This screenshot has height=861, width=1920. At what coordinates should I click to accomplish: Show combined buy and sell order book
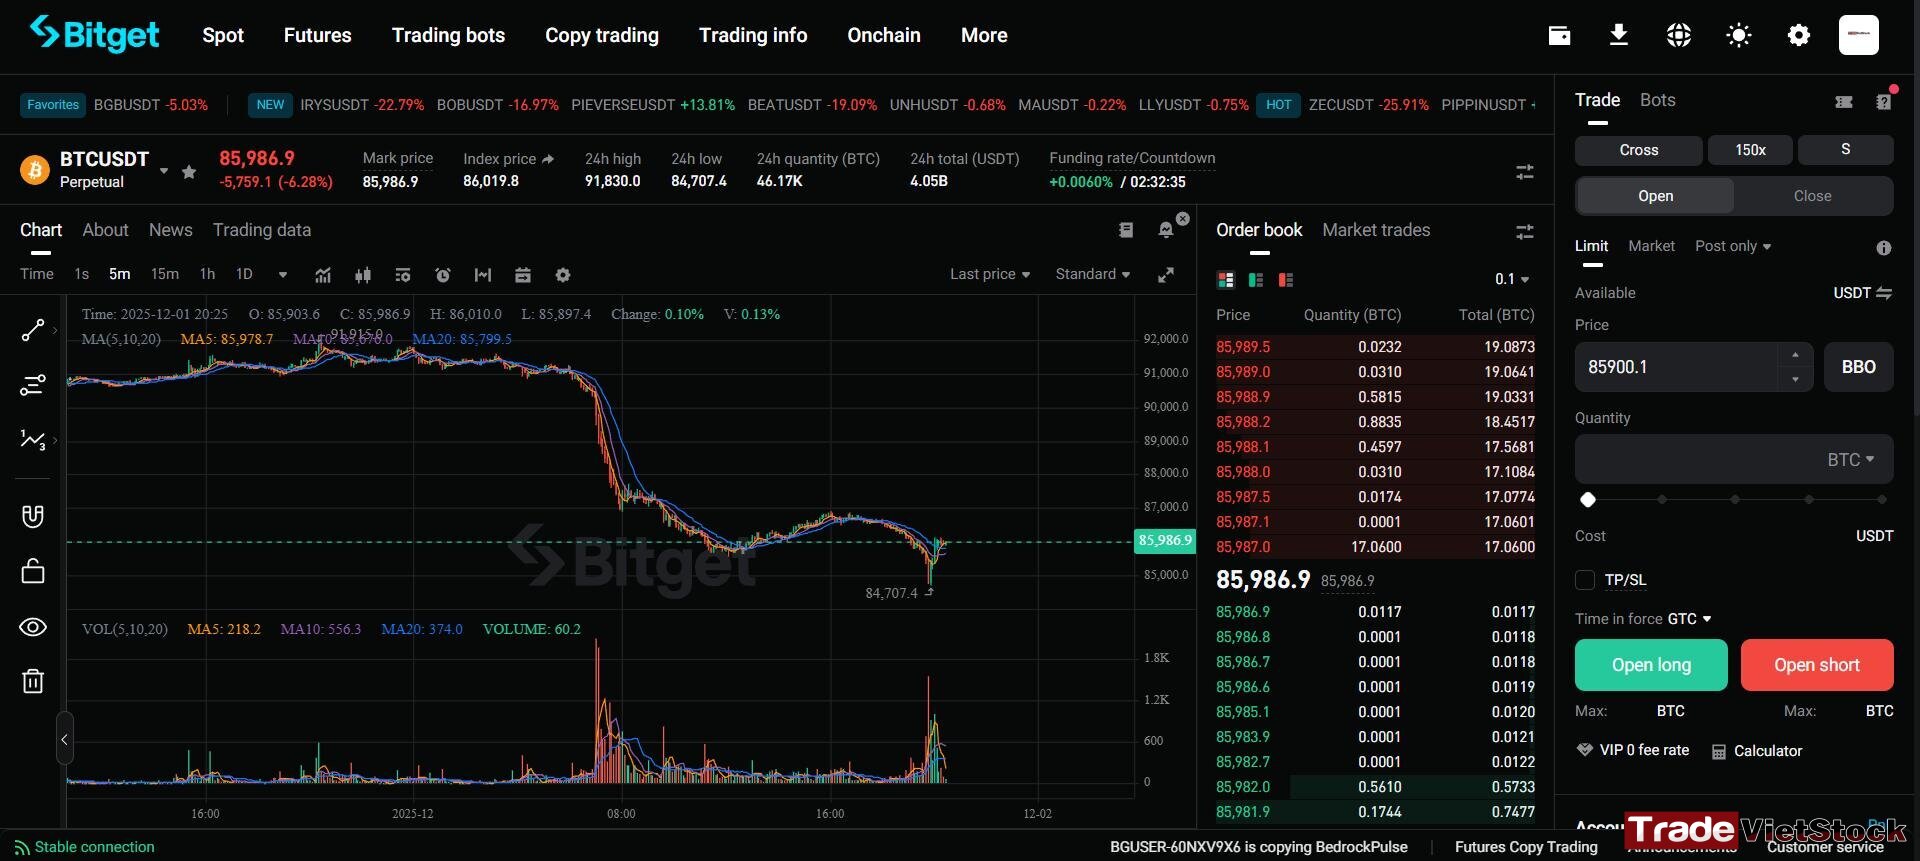(1226, 280)
